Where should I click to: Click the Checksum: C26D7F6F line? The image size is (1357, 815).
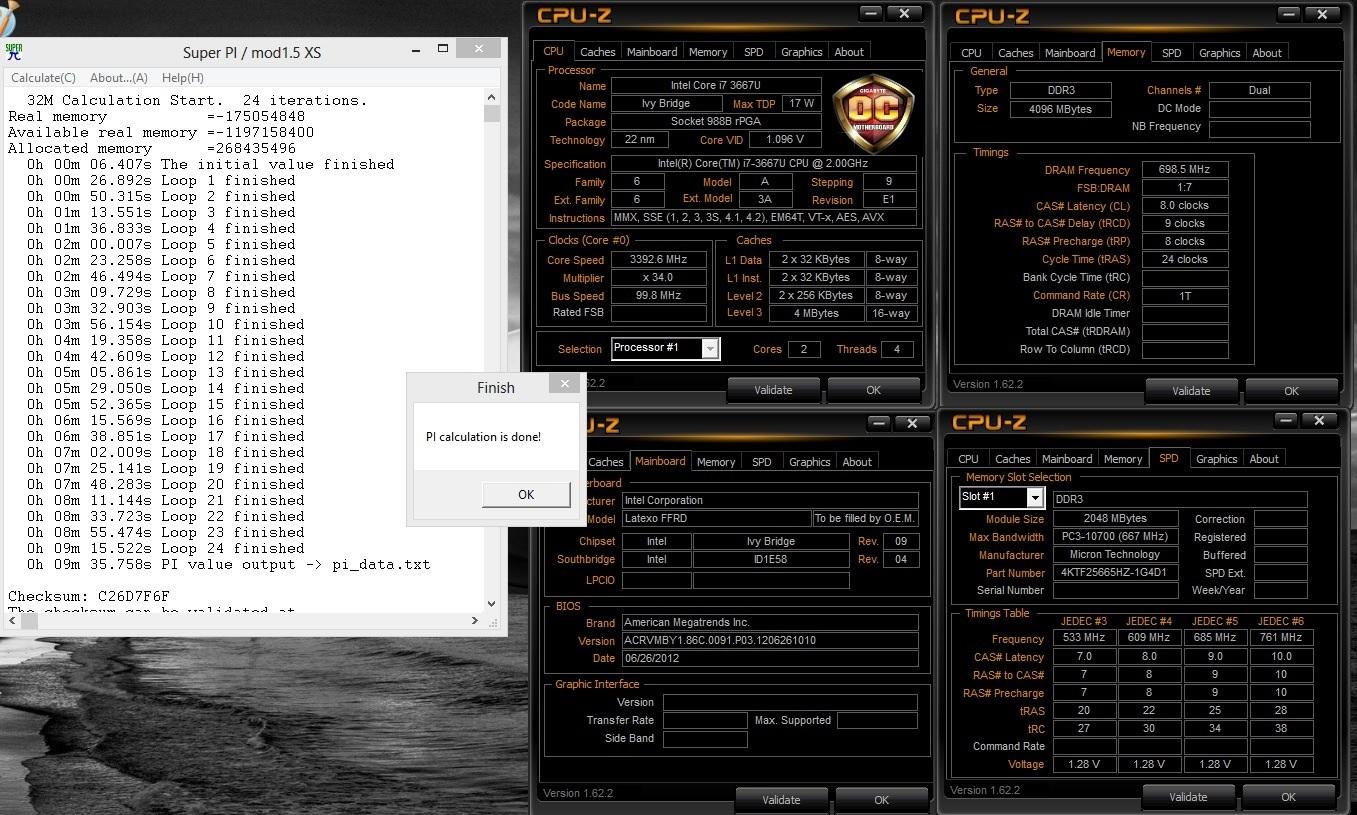pyautogui.click(x=89, y=596)
